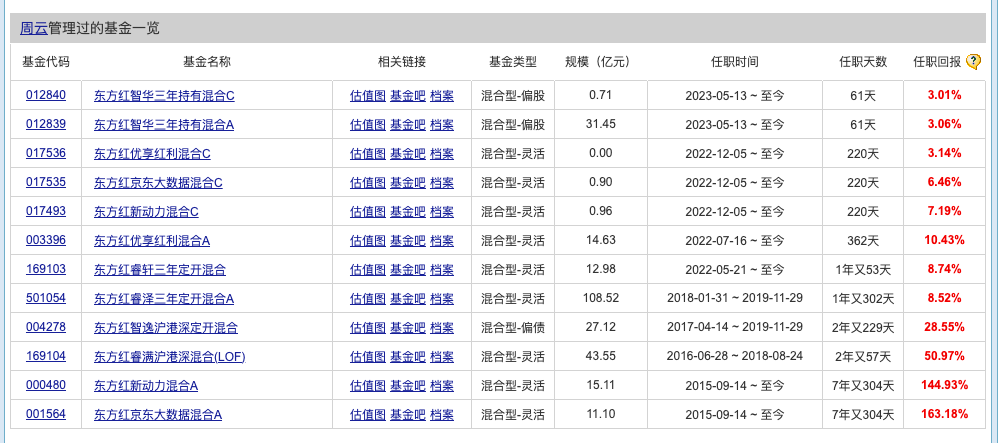Open 基金吧 for 东方红智逸沪港深定开混合
The height and width of the screenshot is (443, 998).
click(x=407, y=328)
